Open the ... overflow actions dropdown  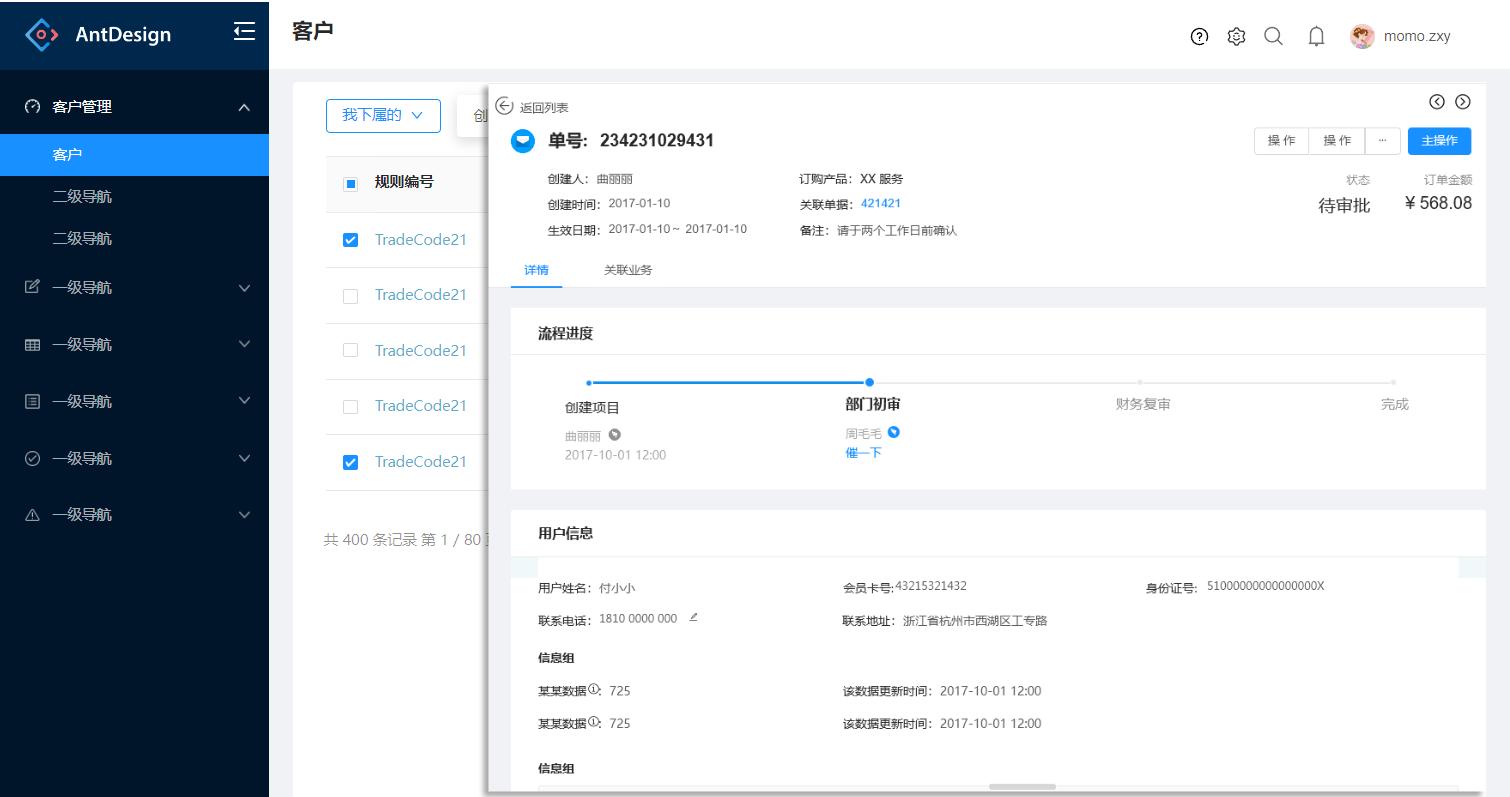pos(1382,140)
